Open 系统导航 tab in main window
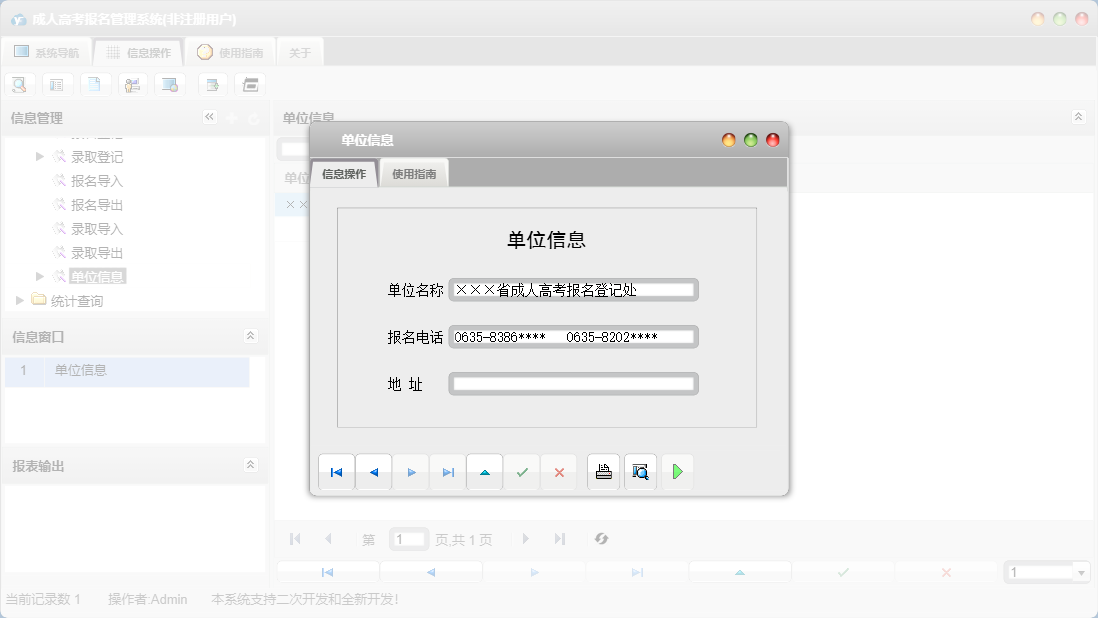The image size is (1098, 618). [x=47, y=52]
